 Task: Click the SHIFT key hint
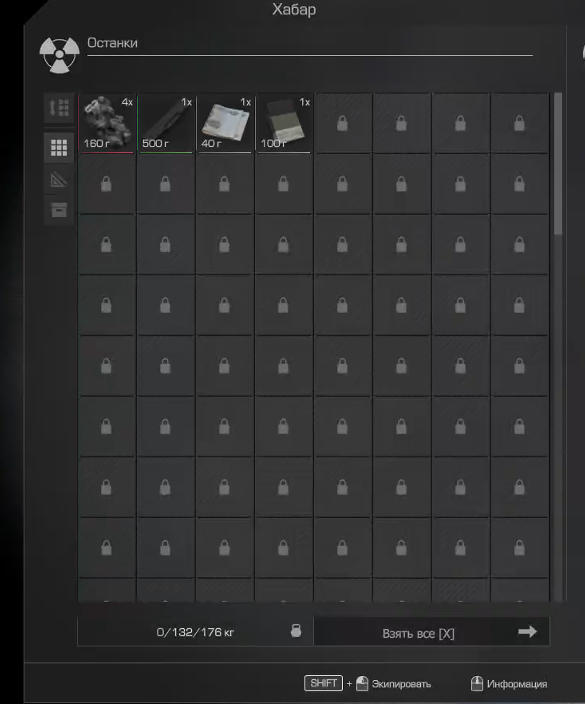[x=323, y=683]
